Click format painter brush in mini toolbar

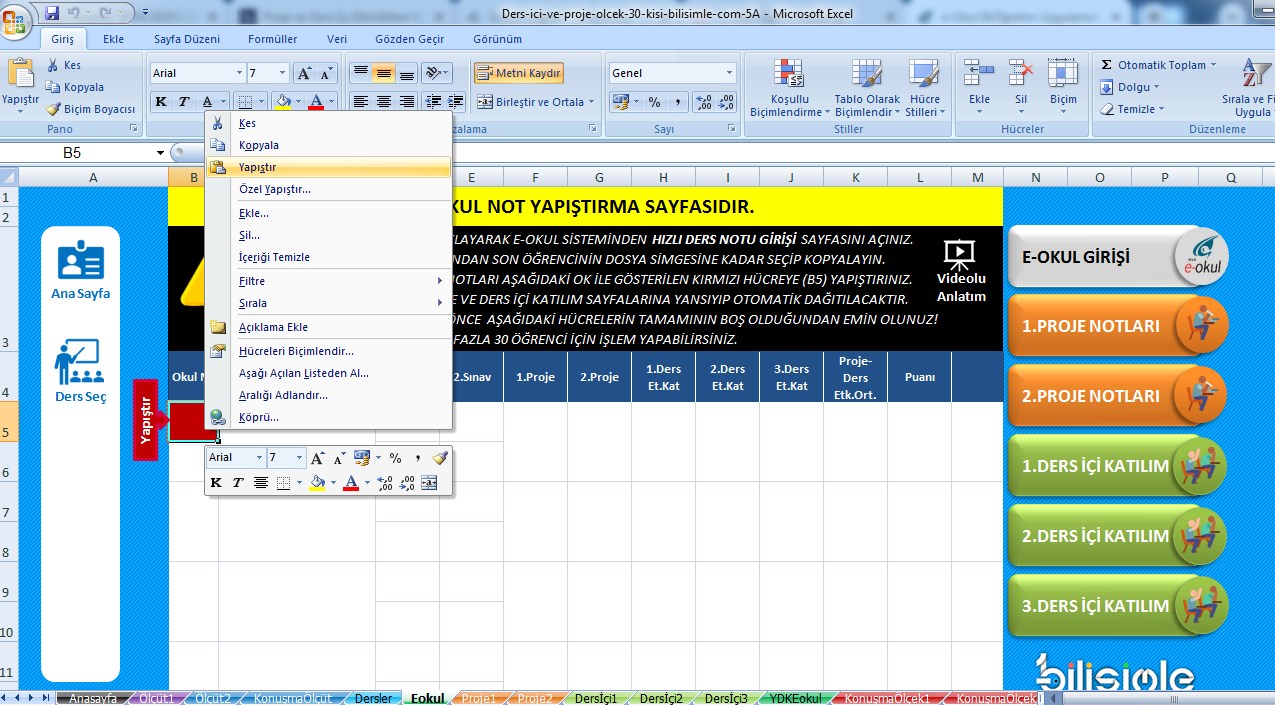[x=439, y=458]
